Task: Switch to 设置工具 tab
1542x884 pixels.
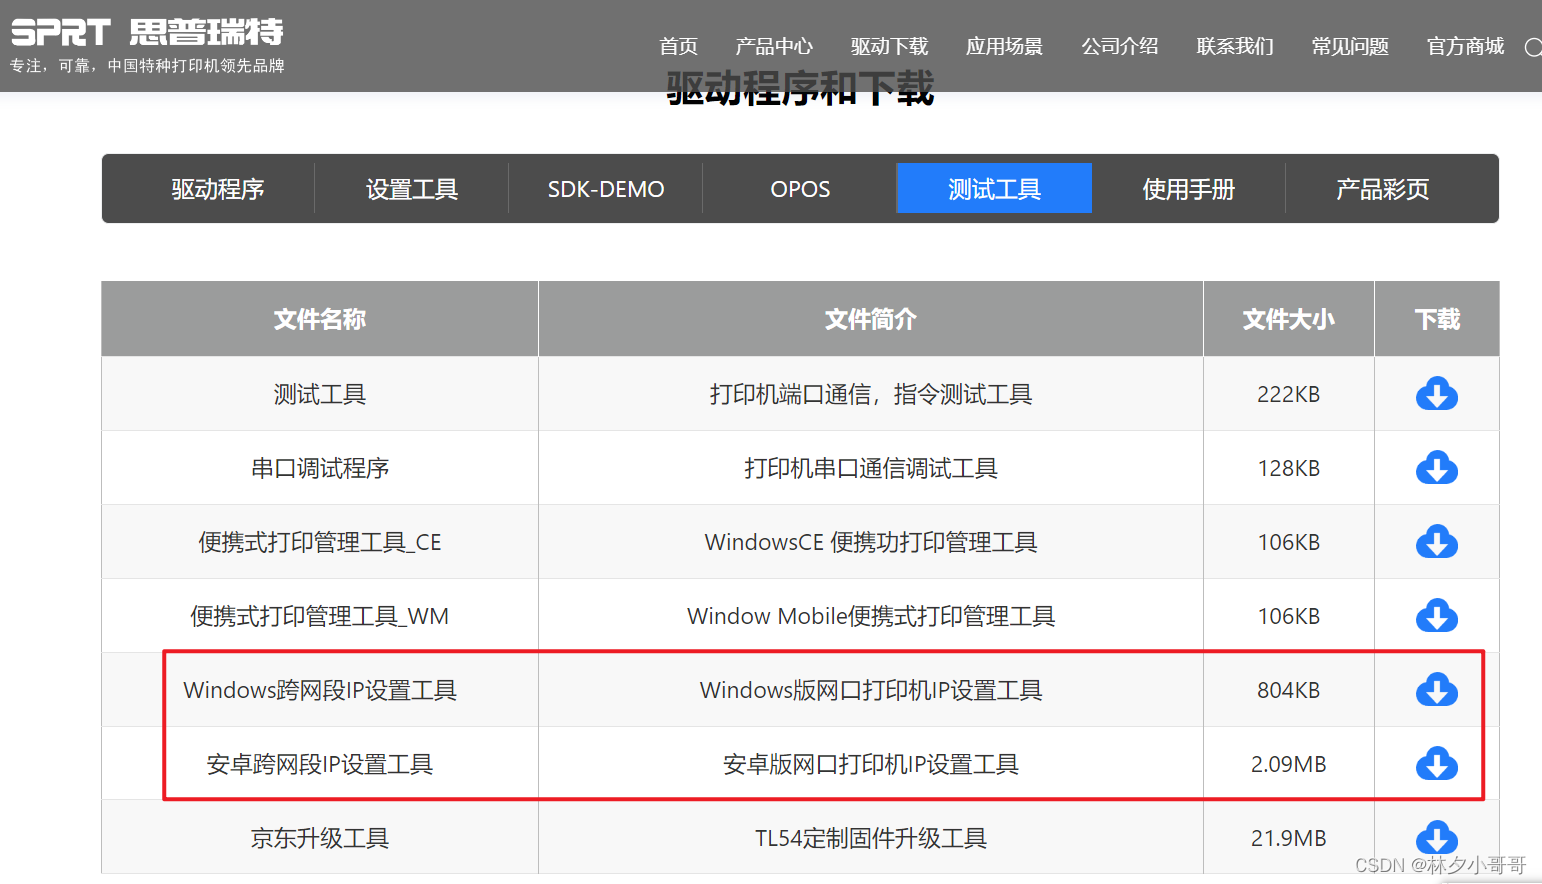Action: click(x=412, y=189)
